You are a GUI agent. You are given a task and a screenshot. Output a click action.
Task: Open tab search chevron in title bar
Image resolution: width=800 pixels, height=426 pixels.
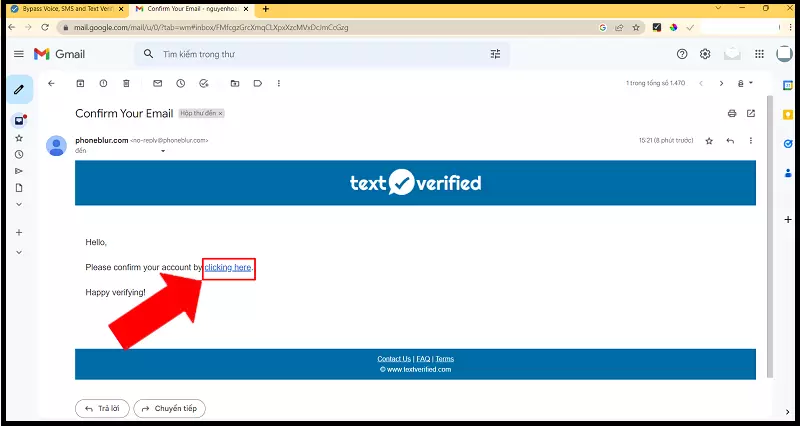718,8
